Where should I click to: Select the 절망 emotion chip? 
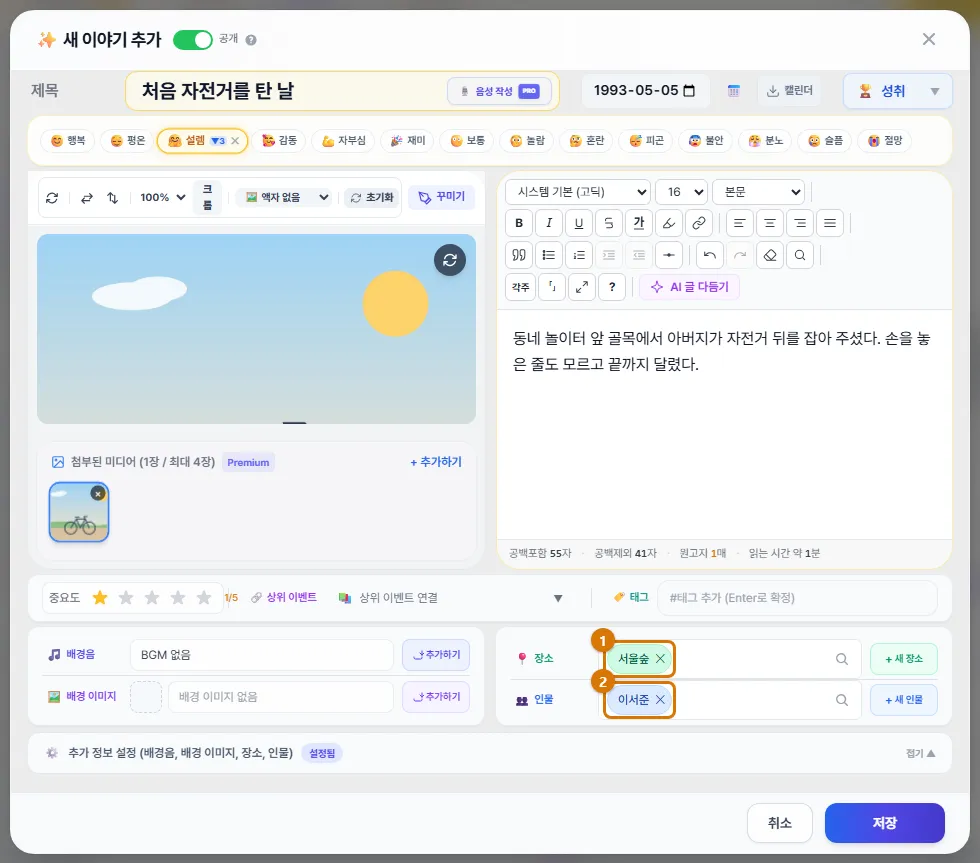[x=885, y=141]
